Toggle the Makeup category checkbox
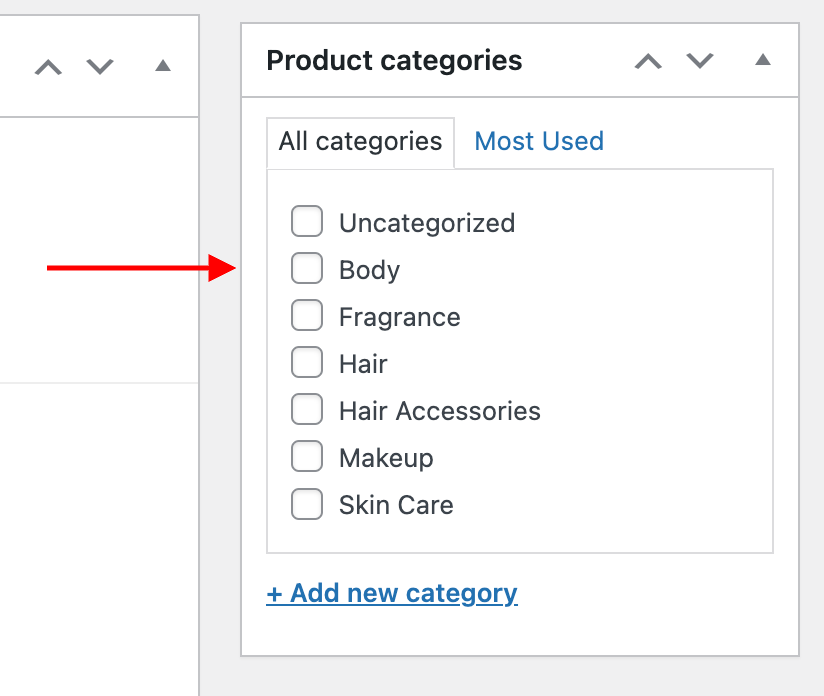Image resolution: width=824 pixels, height=696 pixels. point(307,457)
